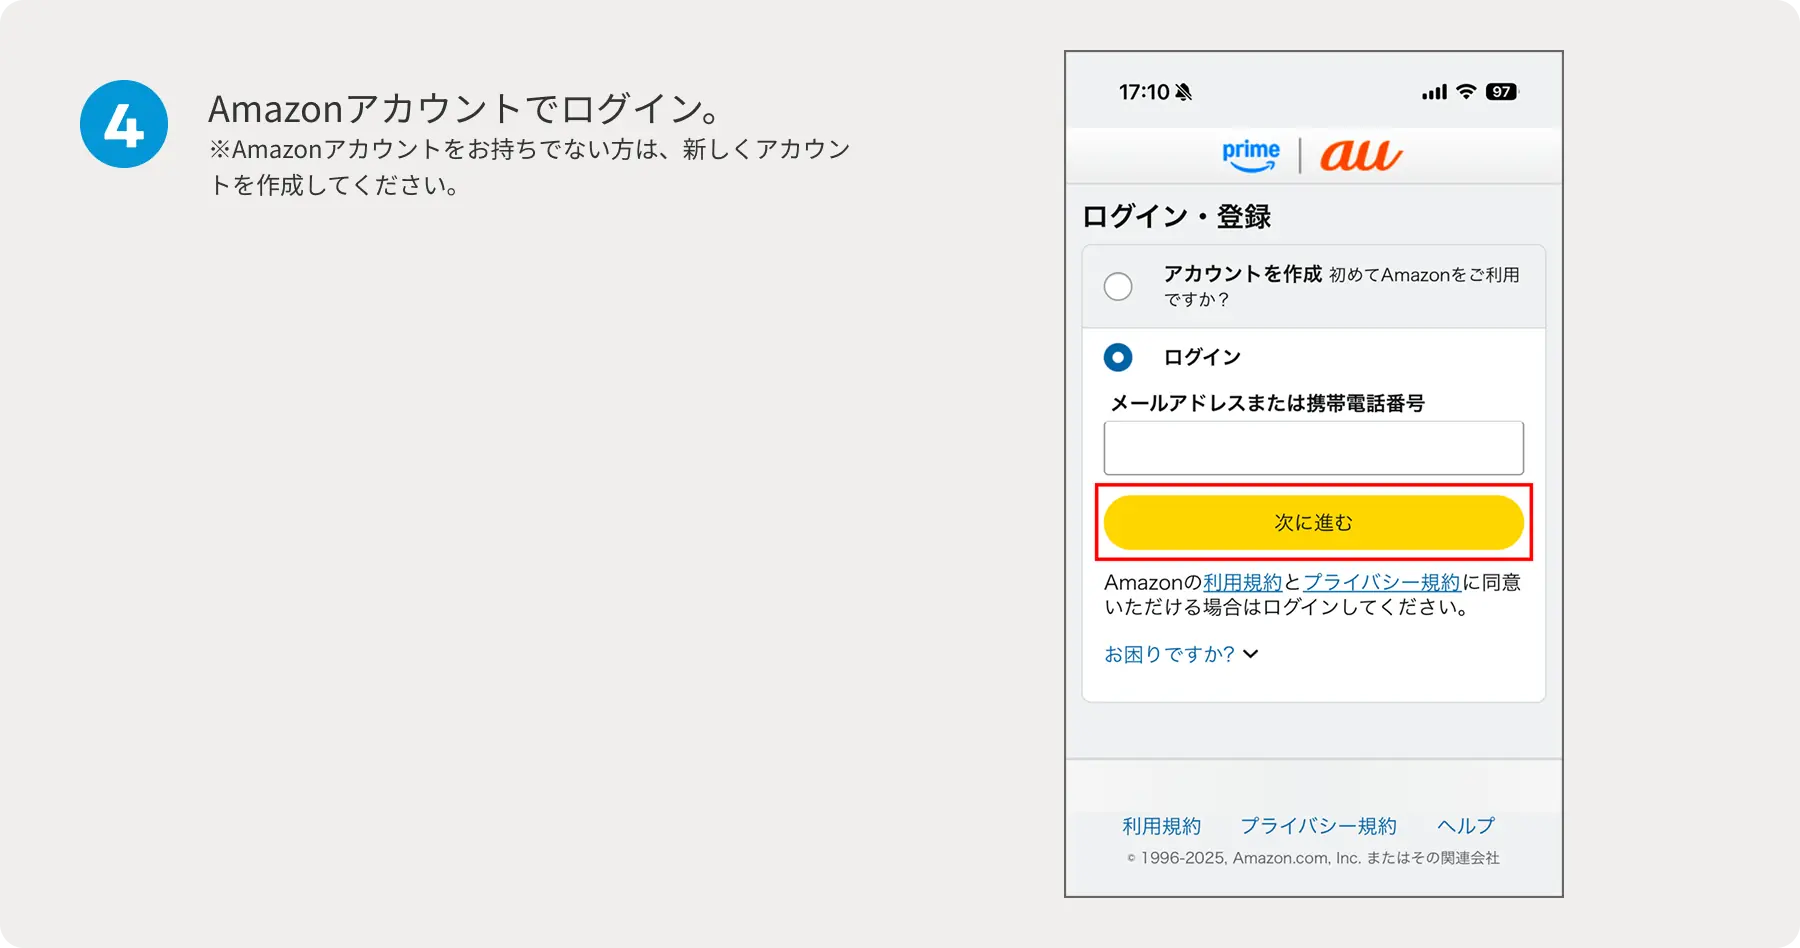This screenshot has width=1800, height=948.
Task: Click the au logo in the header
Action: coord(1360,156)
